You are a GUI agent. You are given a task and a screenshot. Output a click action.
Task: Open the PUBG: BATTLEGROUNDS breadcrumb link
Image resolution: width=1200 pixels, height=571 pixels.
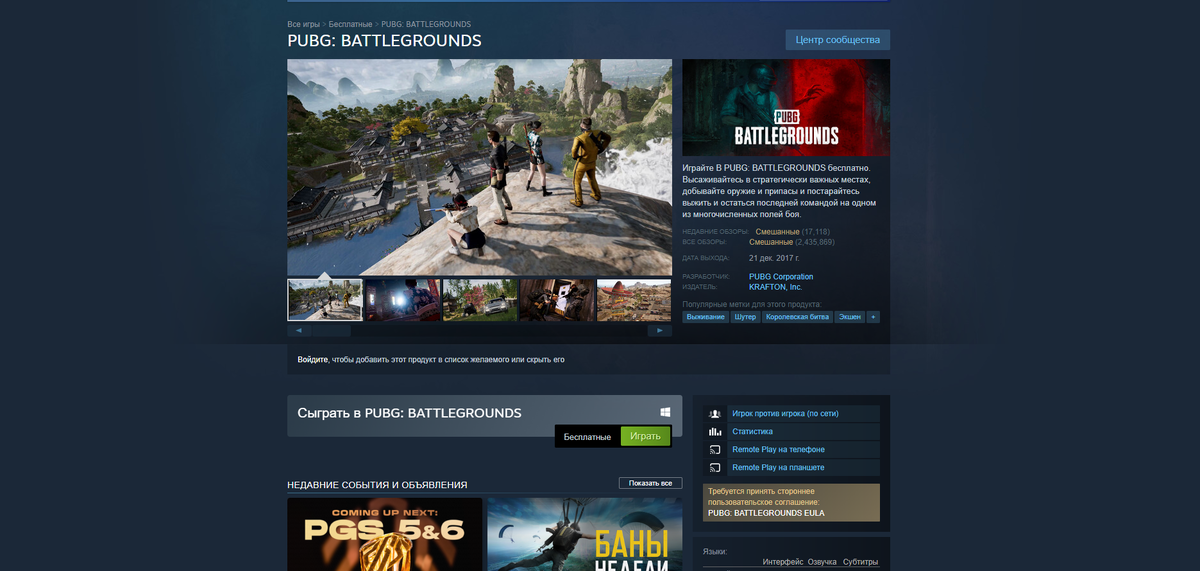(426, 24)
